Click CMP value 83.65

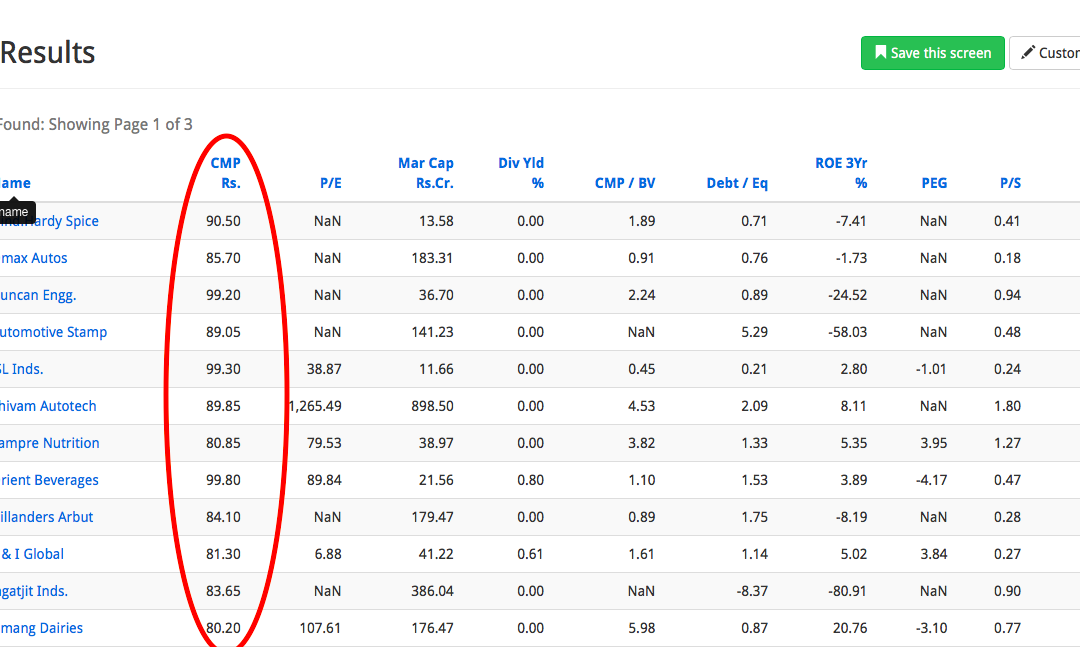(223, 591)
